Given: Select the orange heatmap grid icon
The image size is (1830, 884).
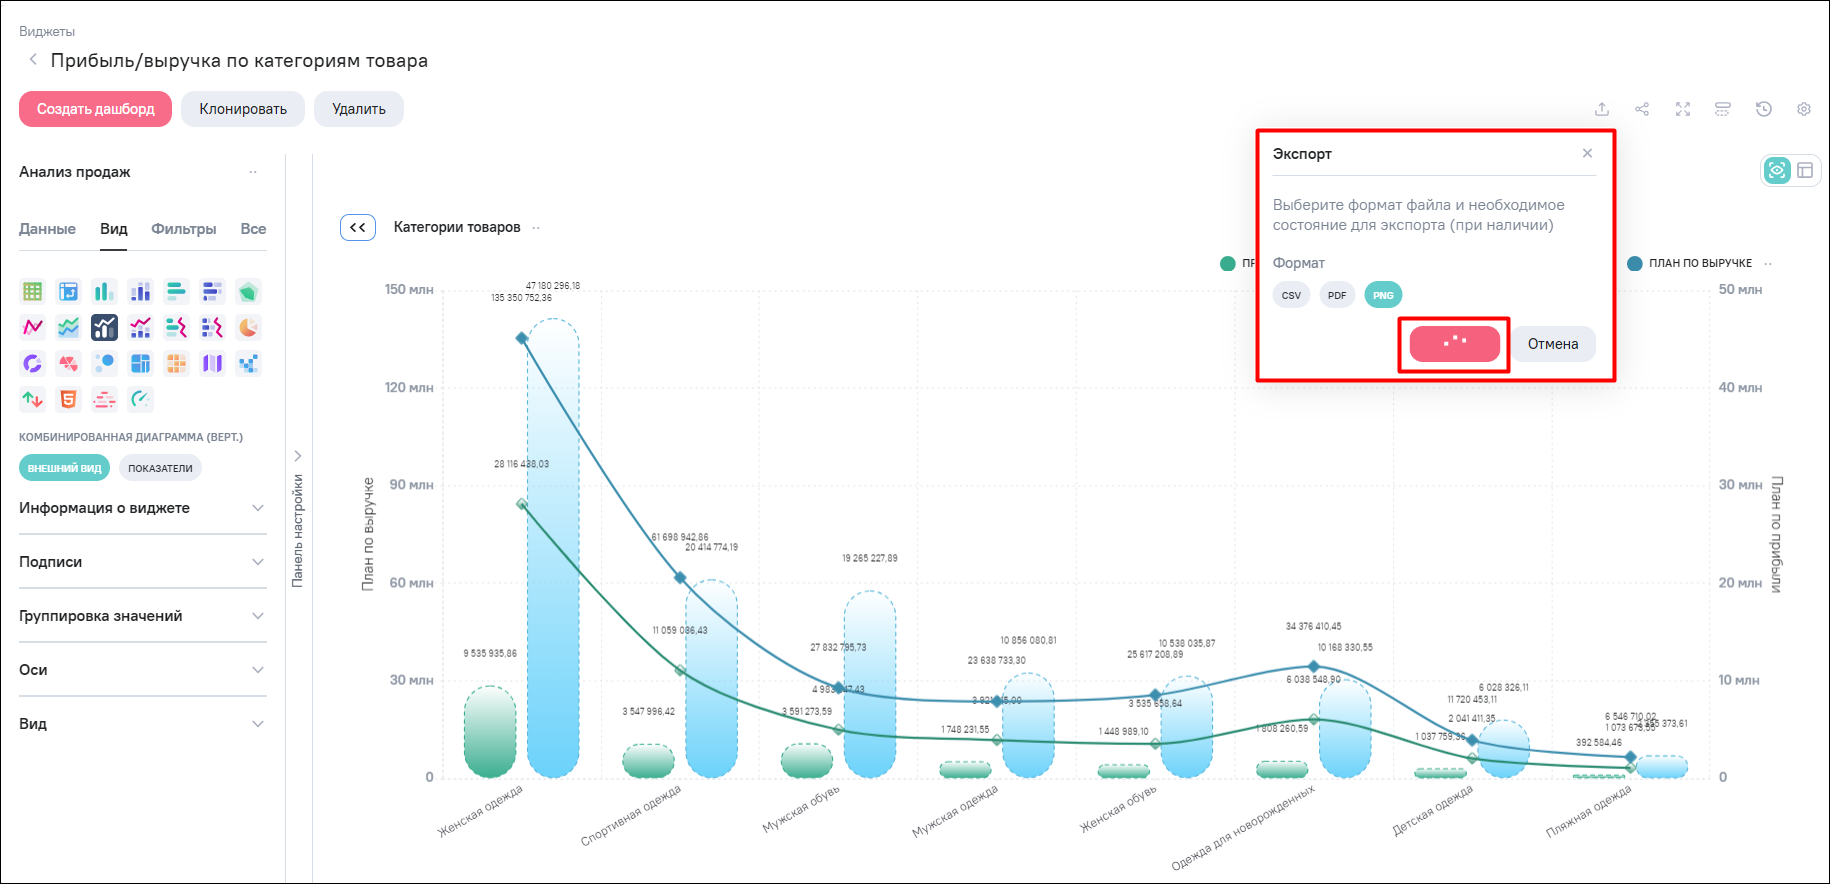Looking at the screenshot, I should pos(176,363).
